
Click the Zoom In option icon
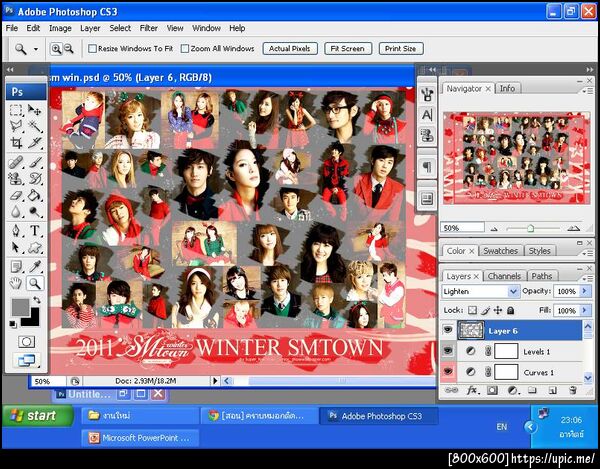(56, 49)
